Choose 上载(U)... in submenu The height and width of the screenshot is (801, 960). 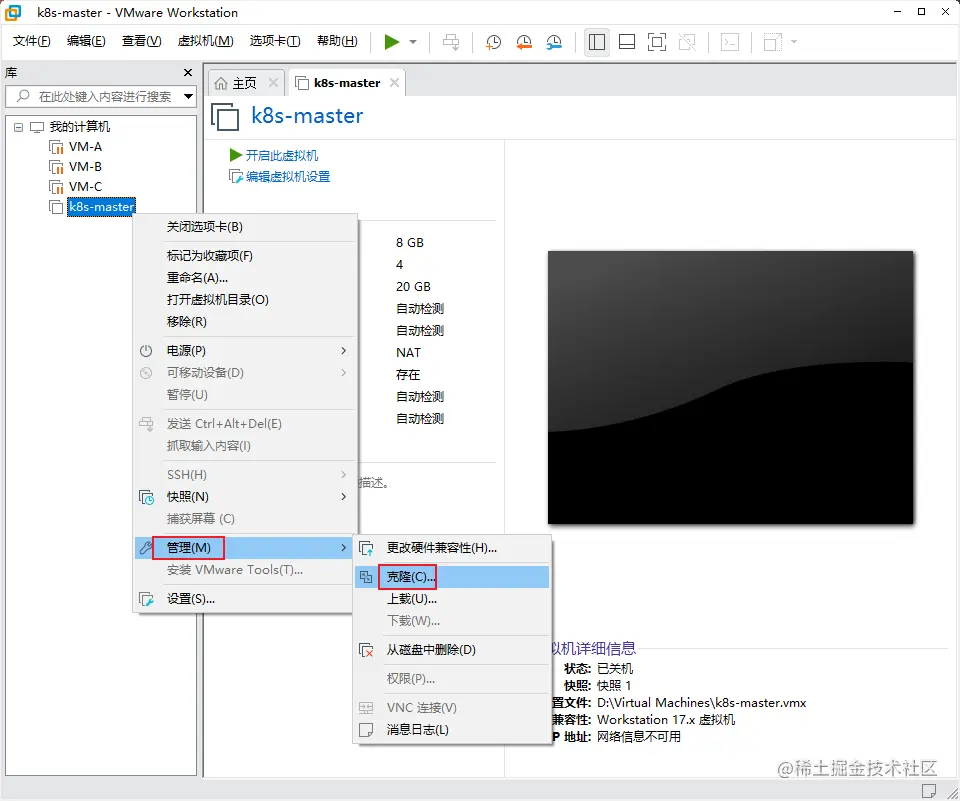click(x=452, y=599)
